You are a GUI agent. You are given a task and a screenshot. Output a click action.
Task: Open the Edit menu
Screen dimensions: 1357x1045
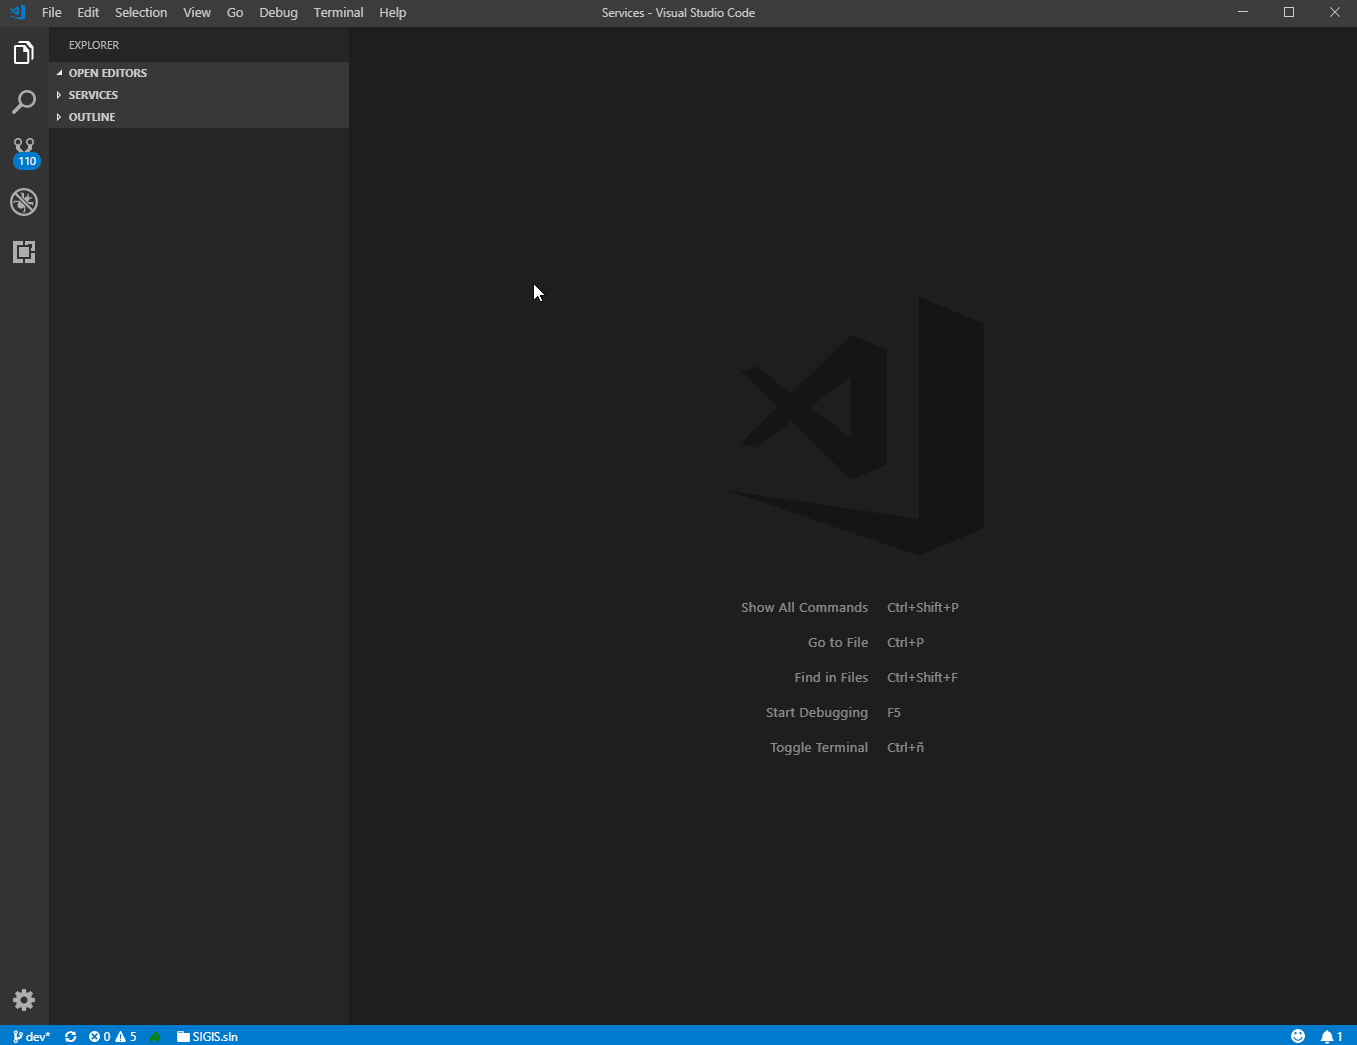click(88, 13)
